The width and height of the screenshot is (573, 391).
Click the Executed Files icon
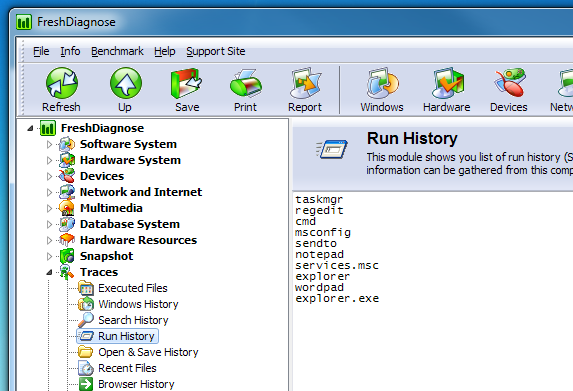86,288
